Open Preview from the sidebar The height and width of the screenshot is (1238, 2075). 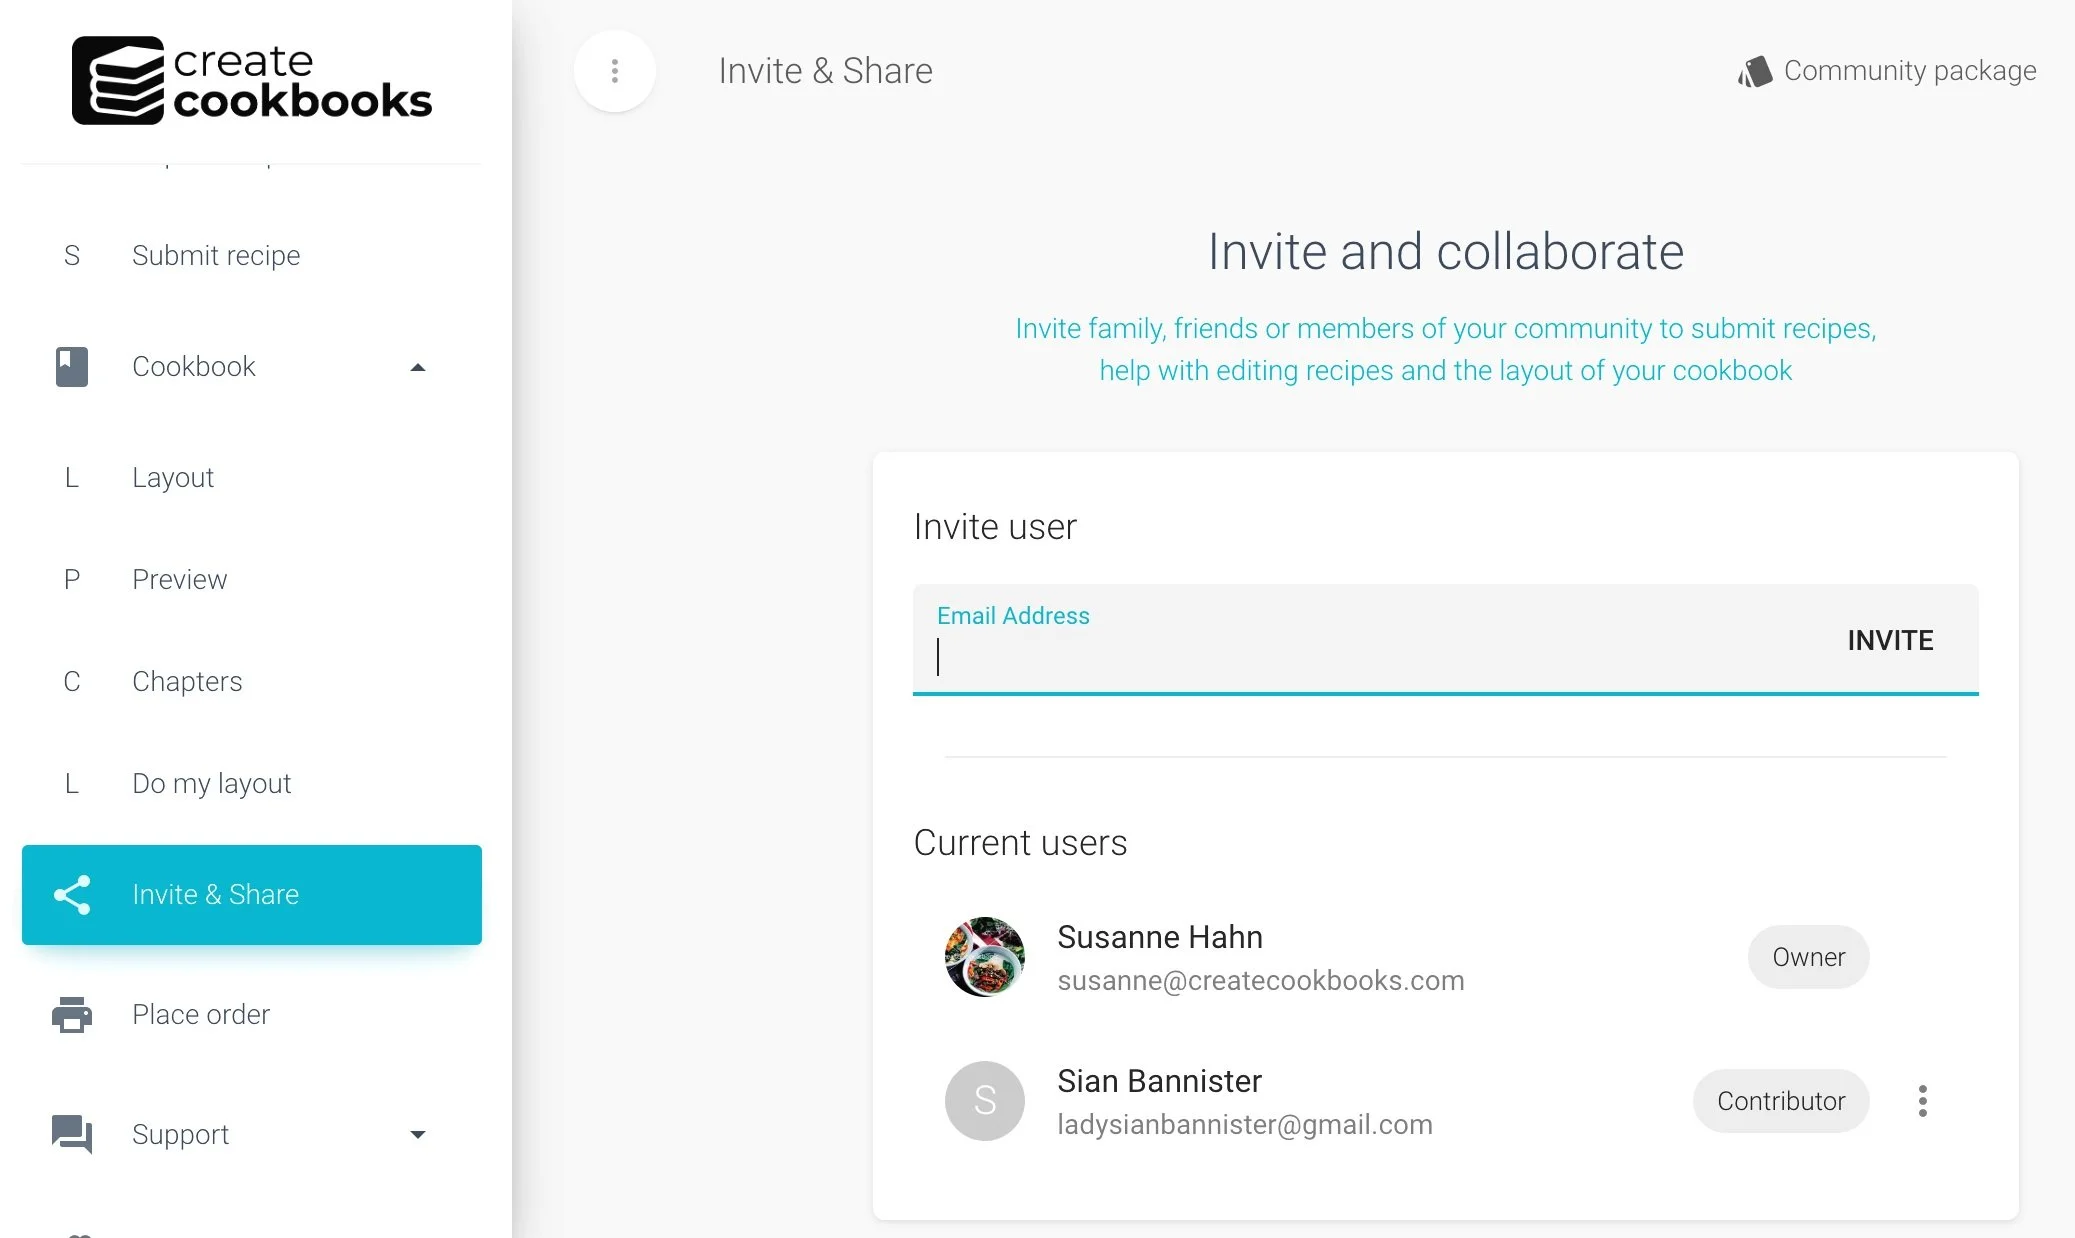(x=180, y=580)
